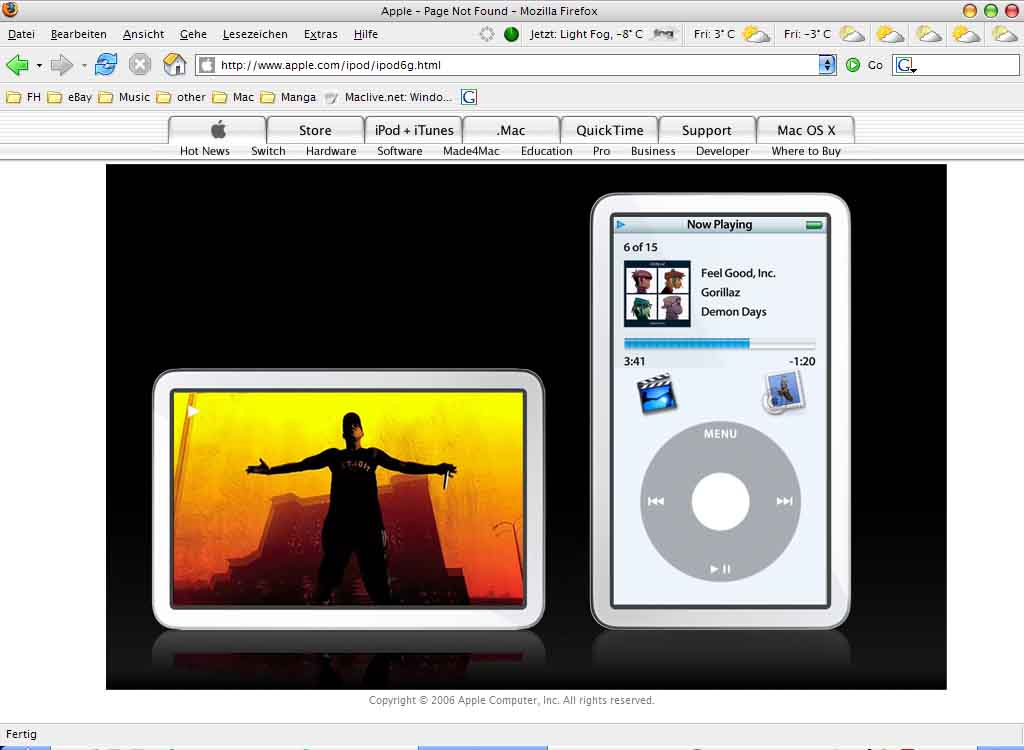Click the gray throbber gear icon
The image size is (1024, 750).
487,34
